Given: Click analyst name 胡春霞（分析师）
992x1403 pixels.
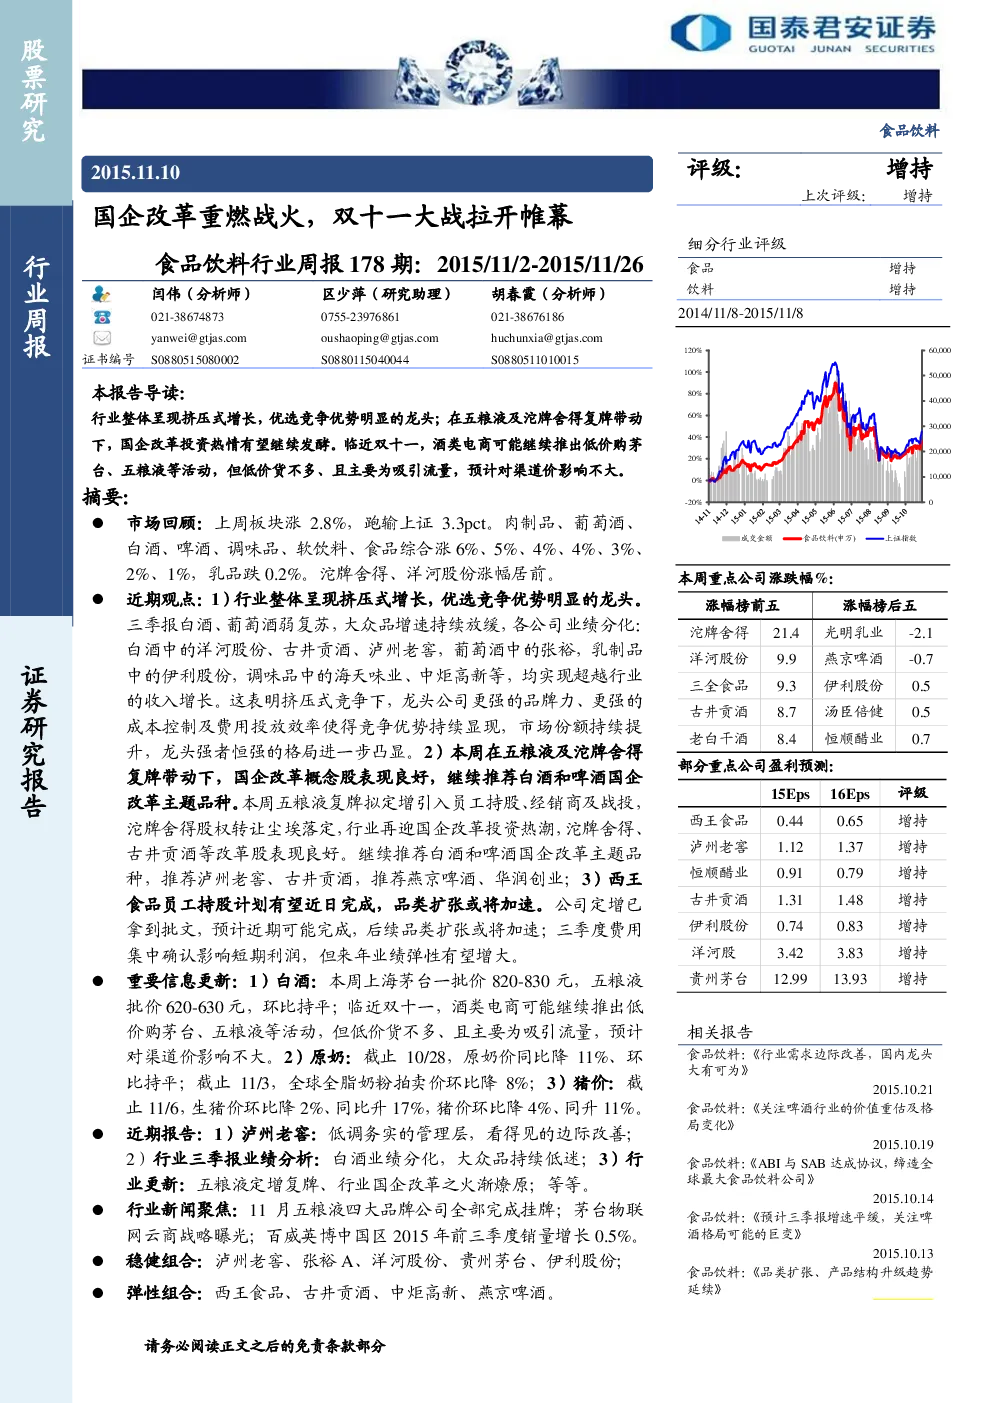Looking at the screenshot, I should [549, 294].
